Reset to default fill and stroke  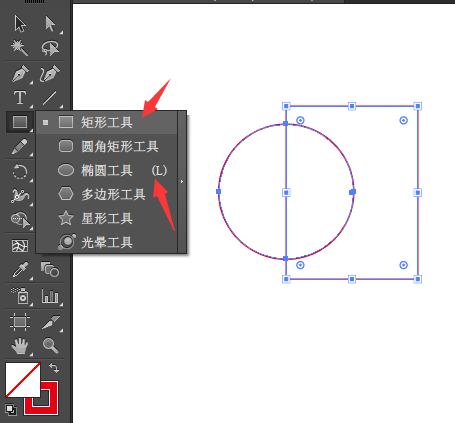pos(11,410)
